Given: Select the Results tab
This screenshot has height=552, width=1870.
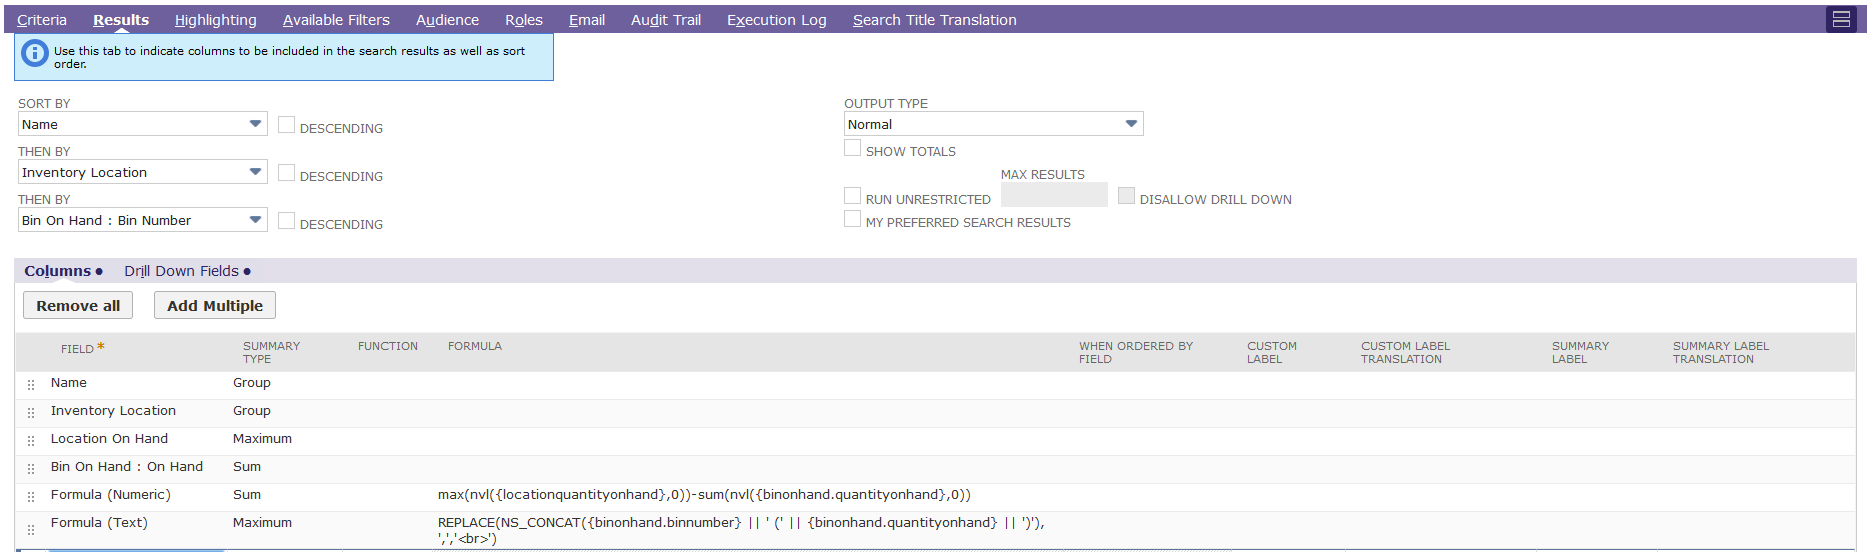Looking at the screenshot, I should click(x=121, y=20).
